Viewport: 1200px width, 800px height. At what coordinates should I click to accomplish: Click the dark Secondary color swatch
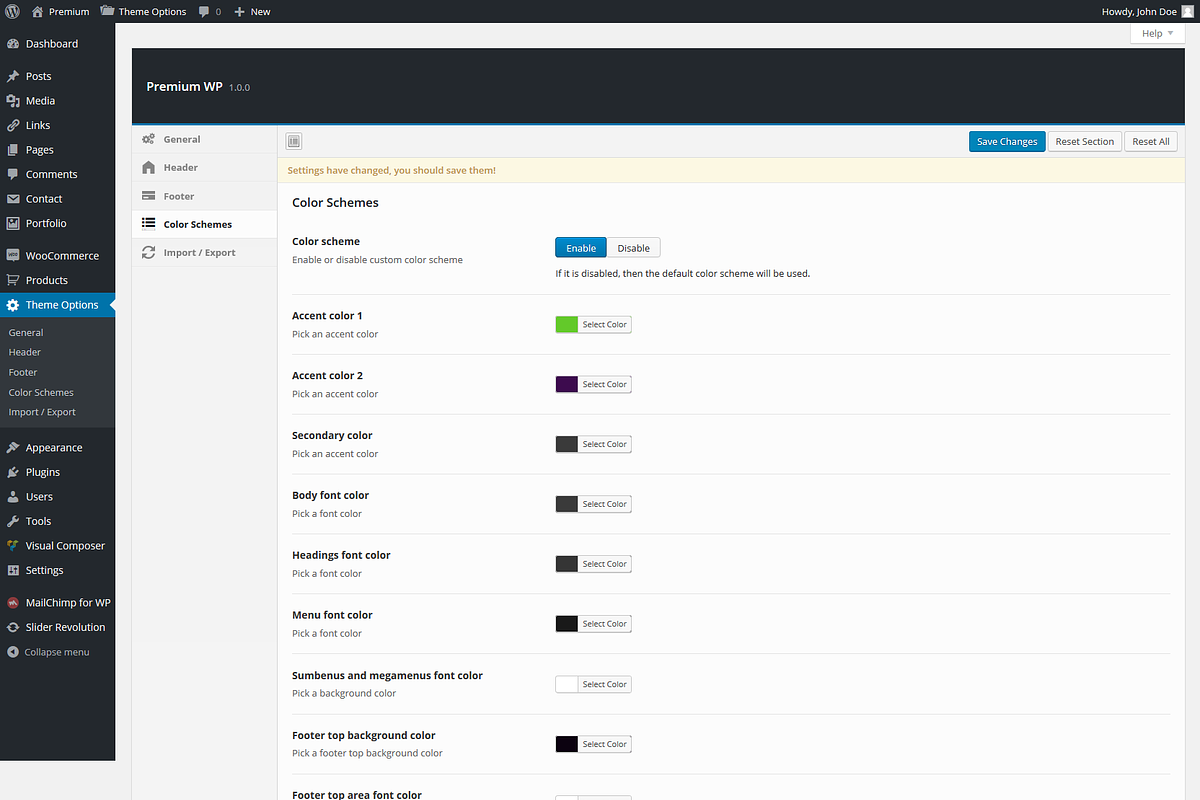click(x=567, y=444)
